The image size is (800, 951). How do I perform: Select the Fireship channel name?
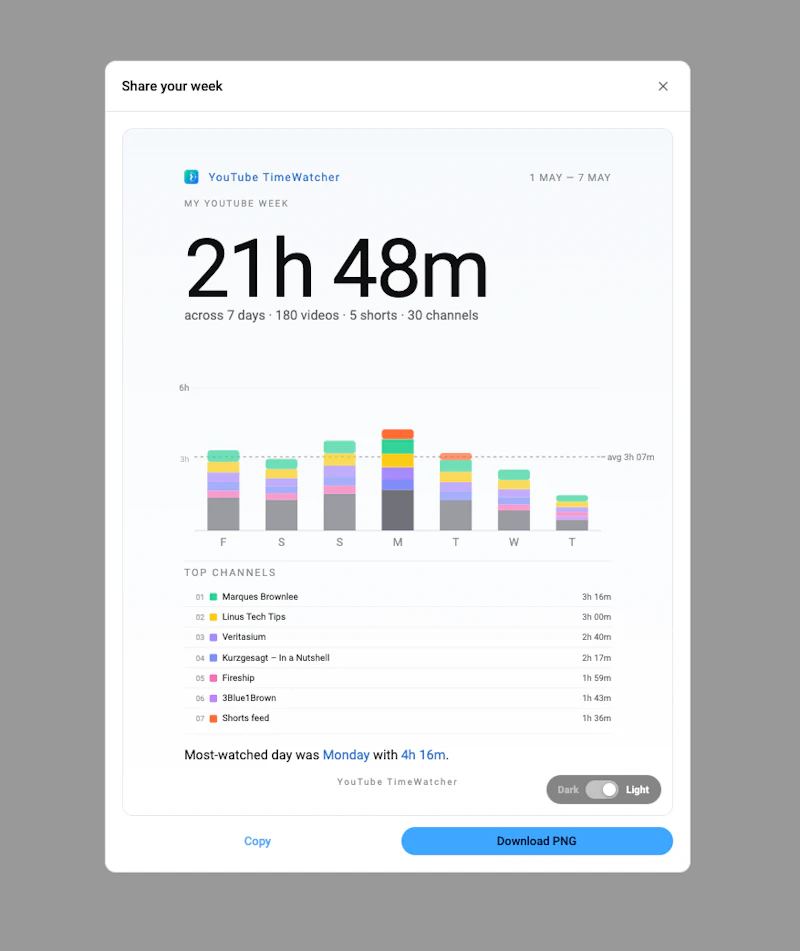click(x=238, y=677)
